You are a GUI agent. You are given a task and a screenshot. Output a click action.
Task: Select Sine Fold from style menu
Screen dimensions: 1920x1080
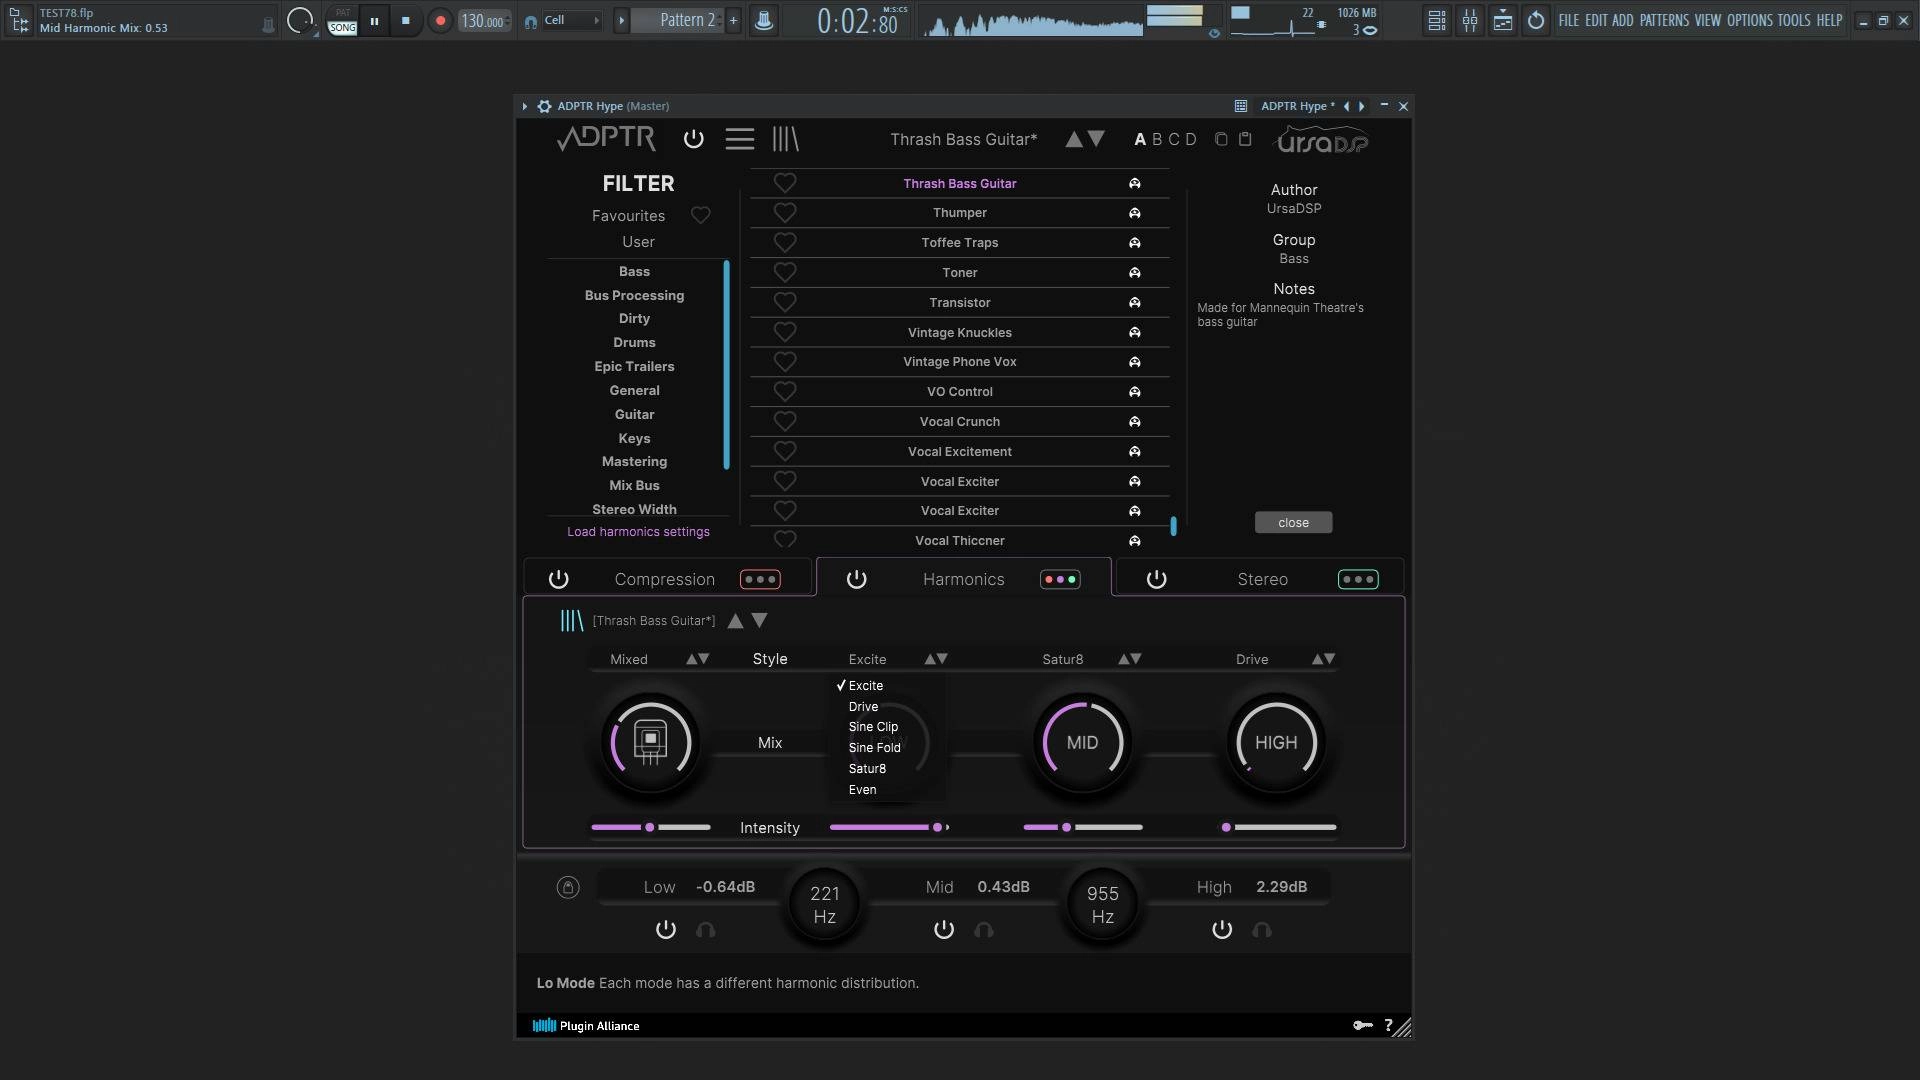point(874,748)
